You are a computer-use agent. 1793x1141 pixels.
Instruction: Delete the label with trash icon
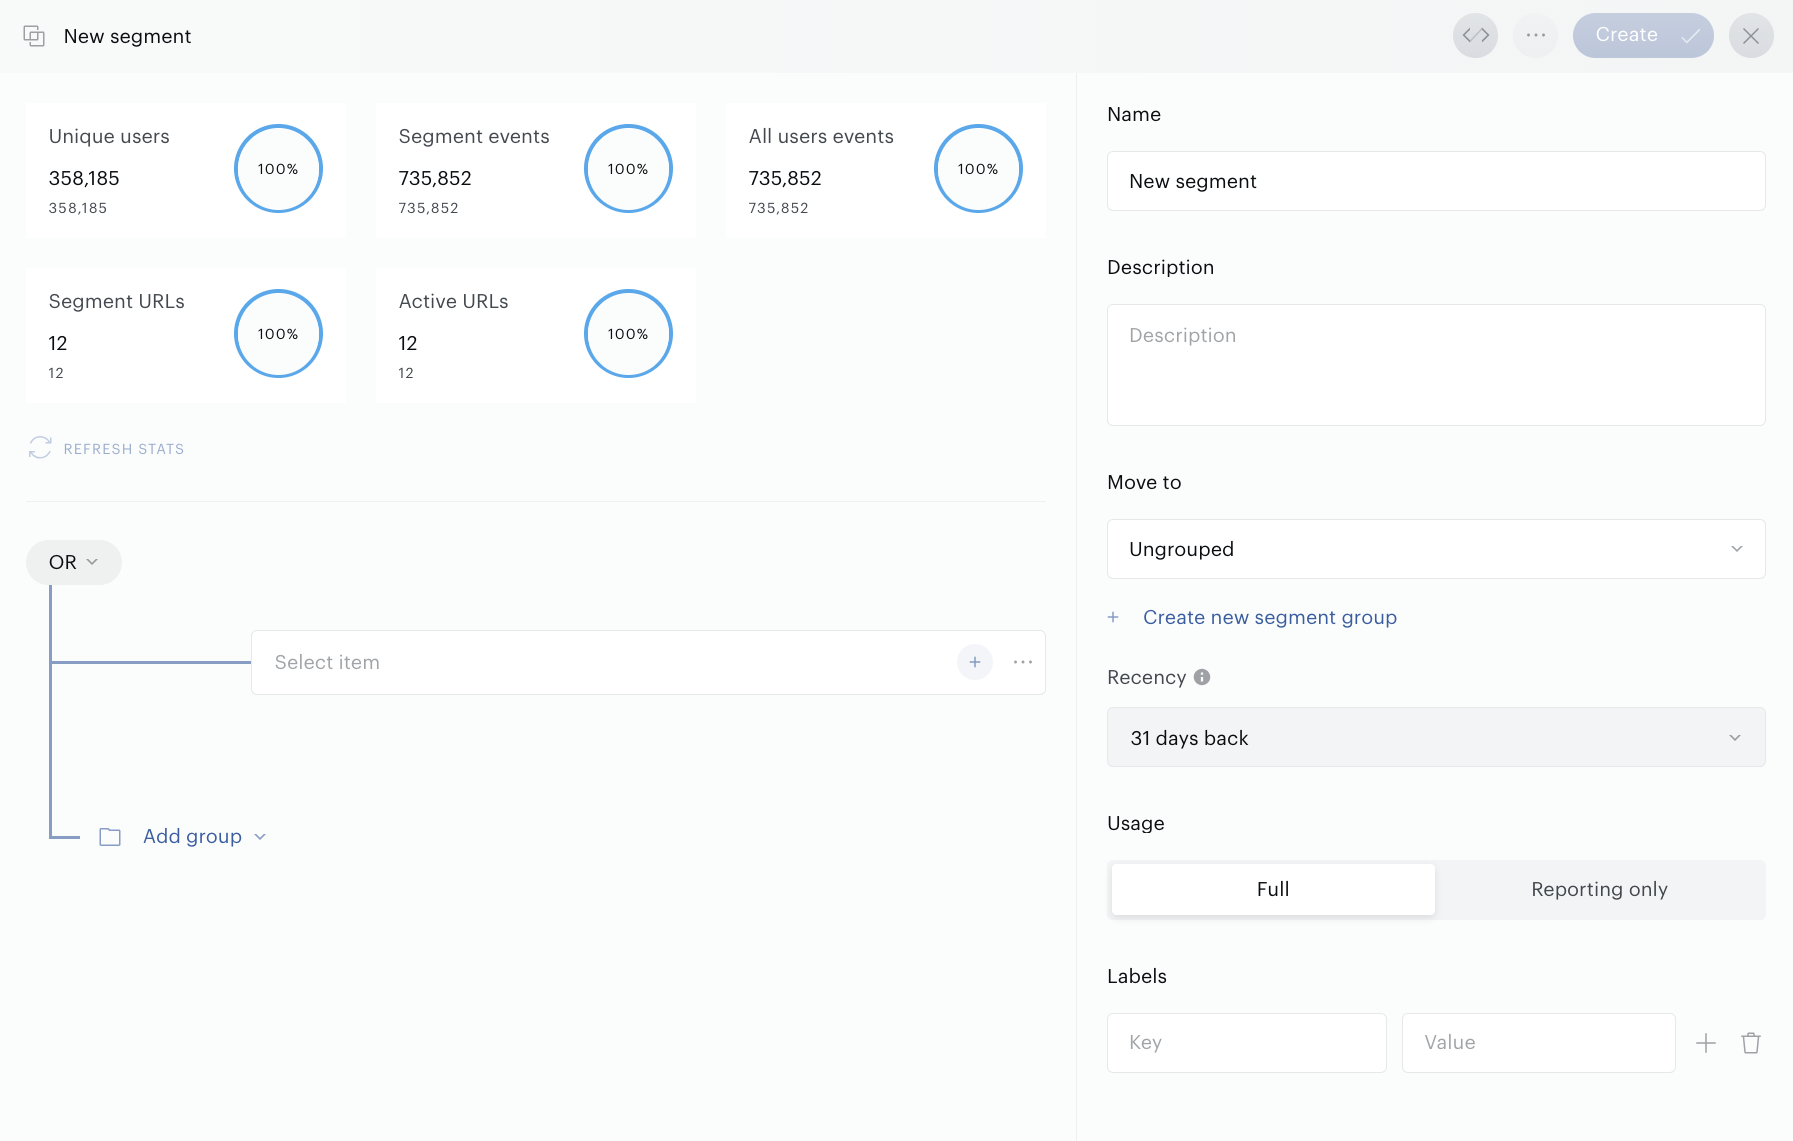pyautogui.click(x=1751, y=1043)
